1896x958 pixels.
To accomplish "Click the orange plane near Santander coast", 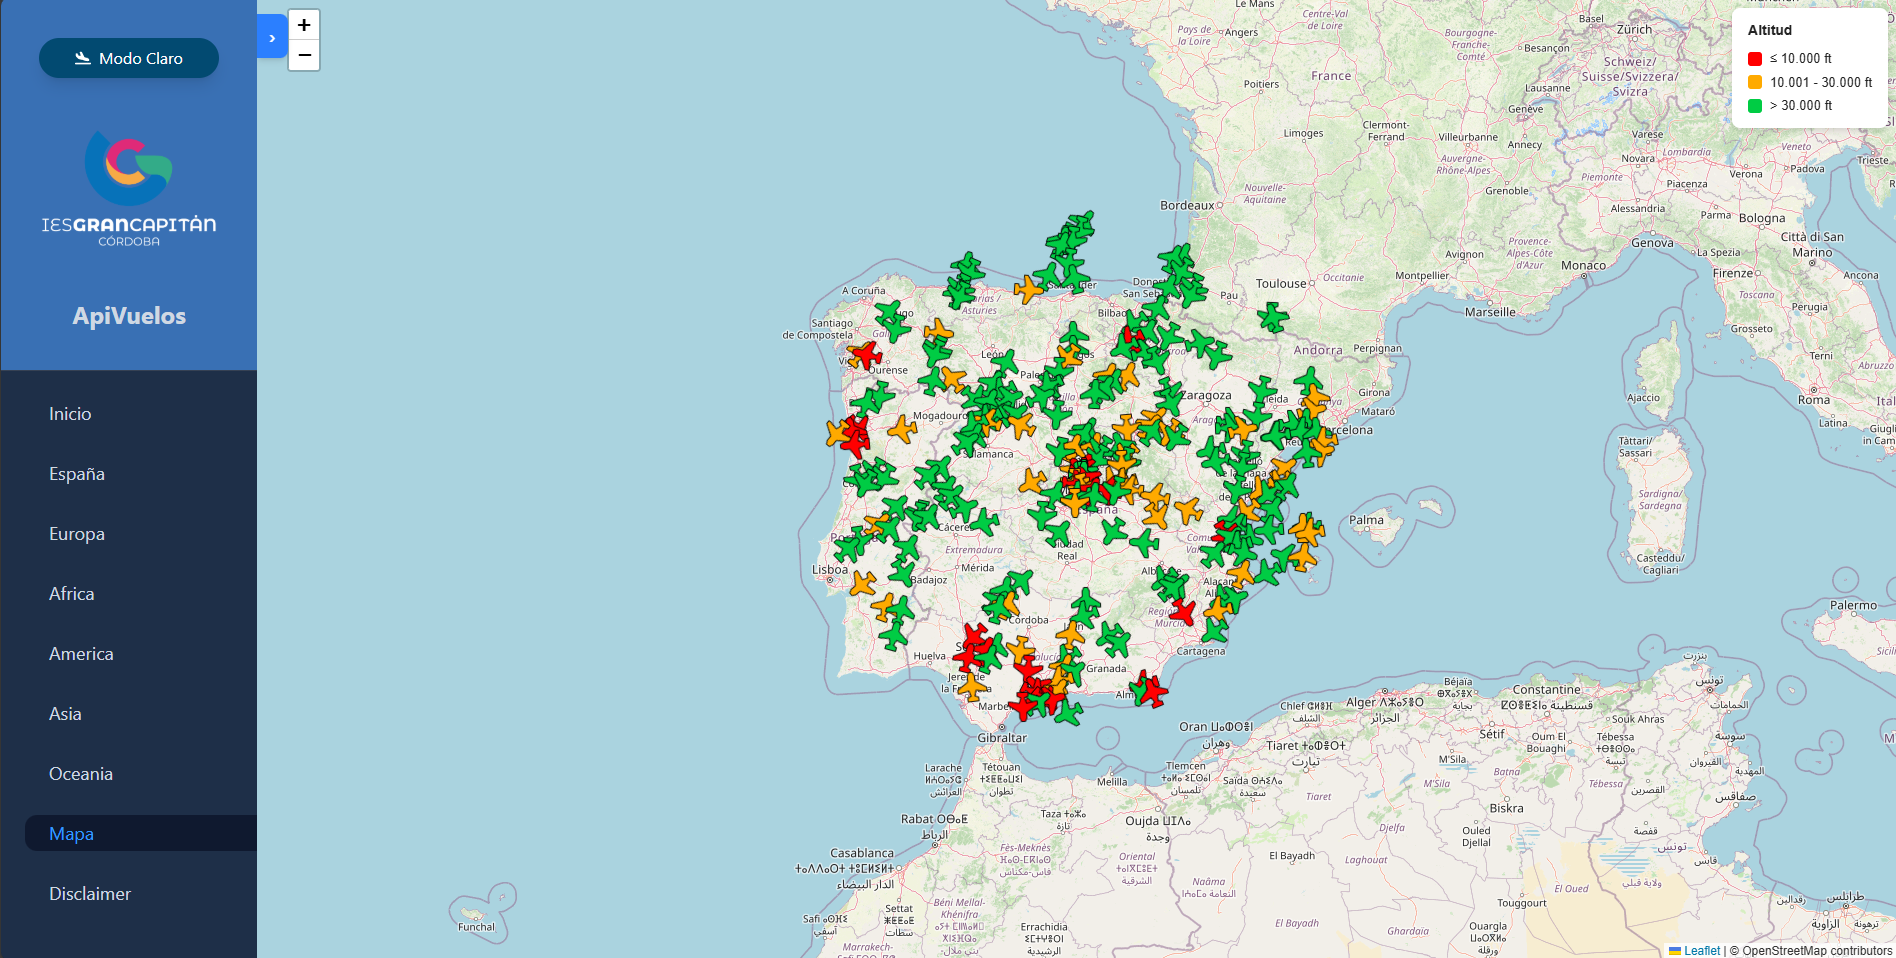I will point(1028,290).
